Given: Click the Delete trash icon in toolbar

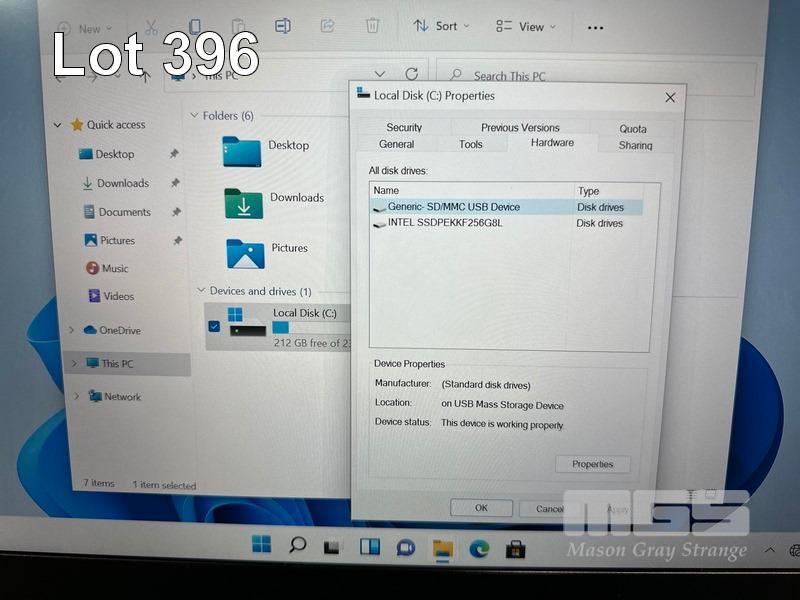Looking at the screenshot, I should [x=372, y=26].
